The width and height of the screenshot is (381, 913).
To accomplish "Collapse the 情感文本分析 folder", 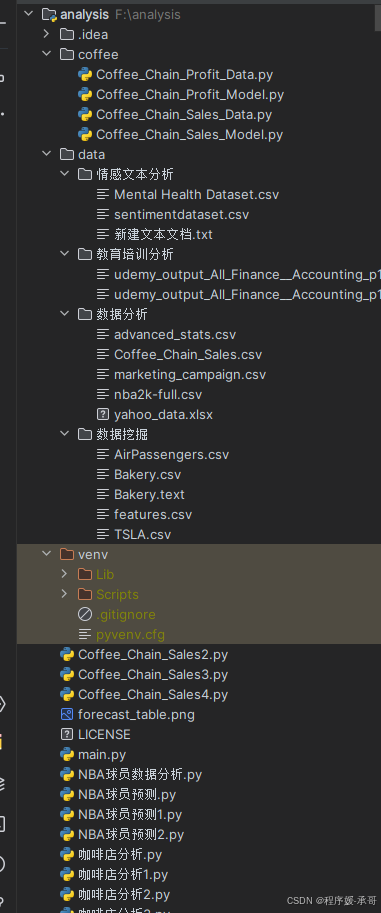I will 64,174.
